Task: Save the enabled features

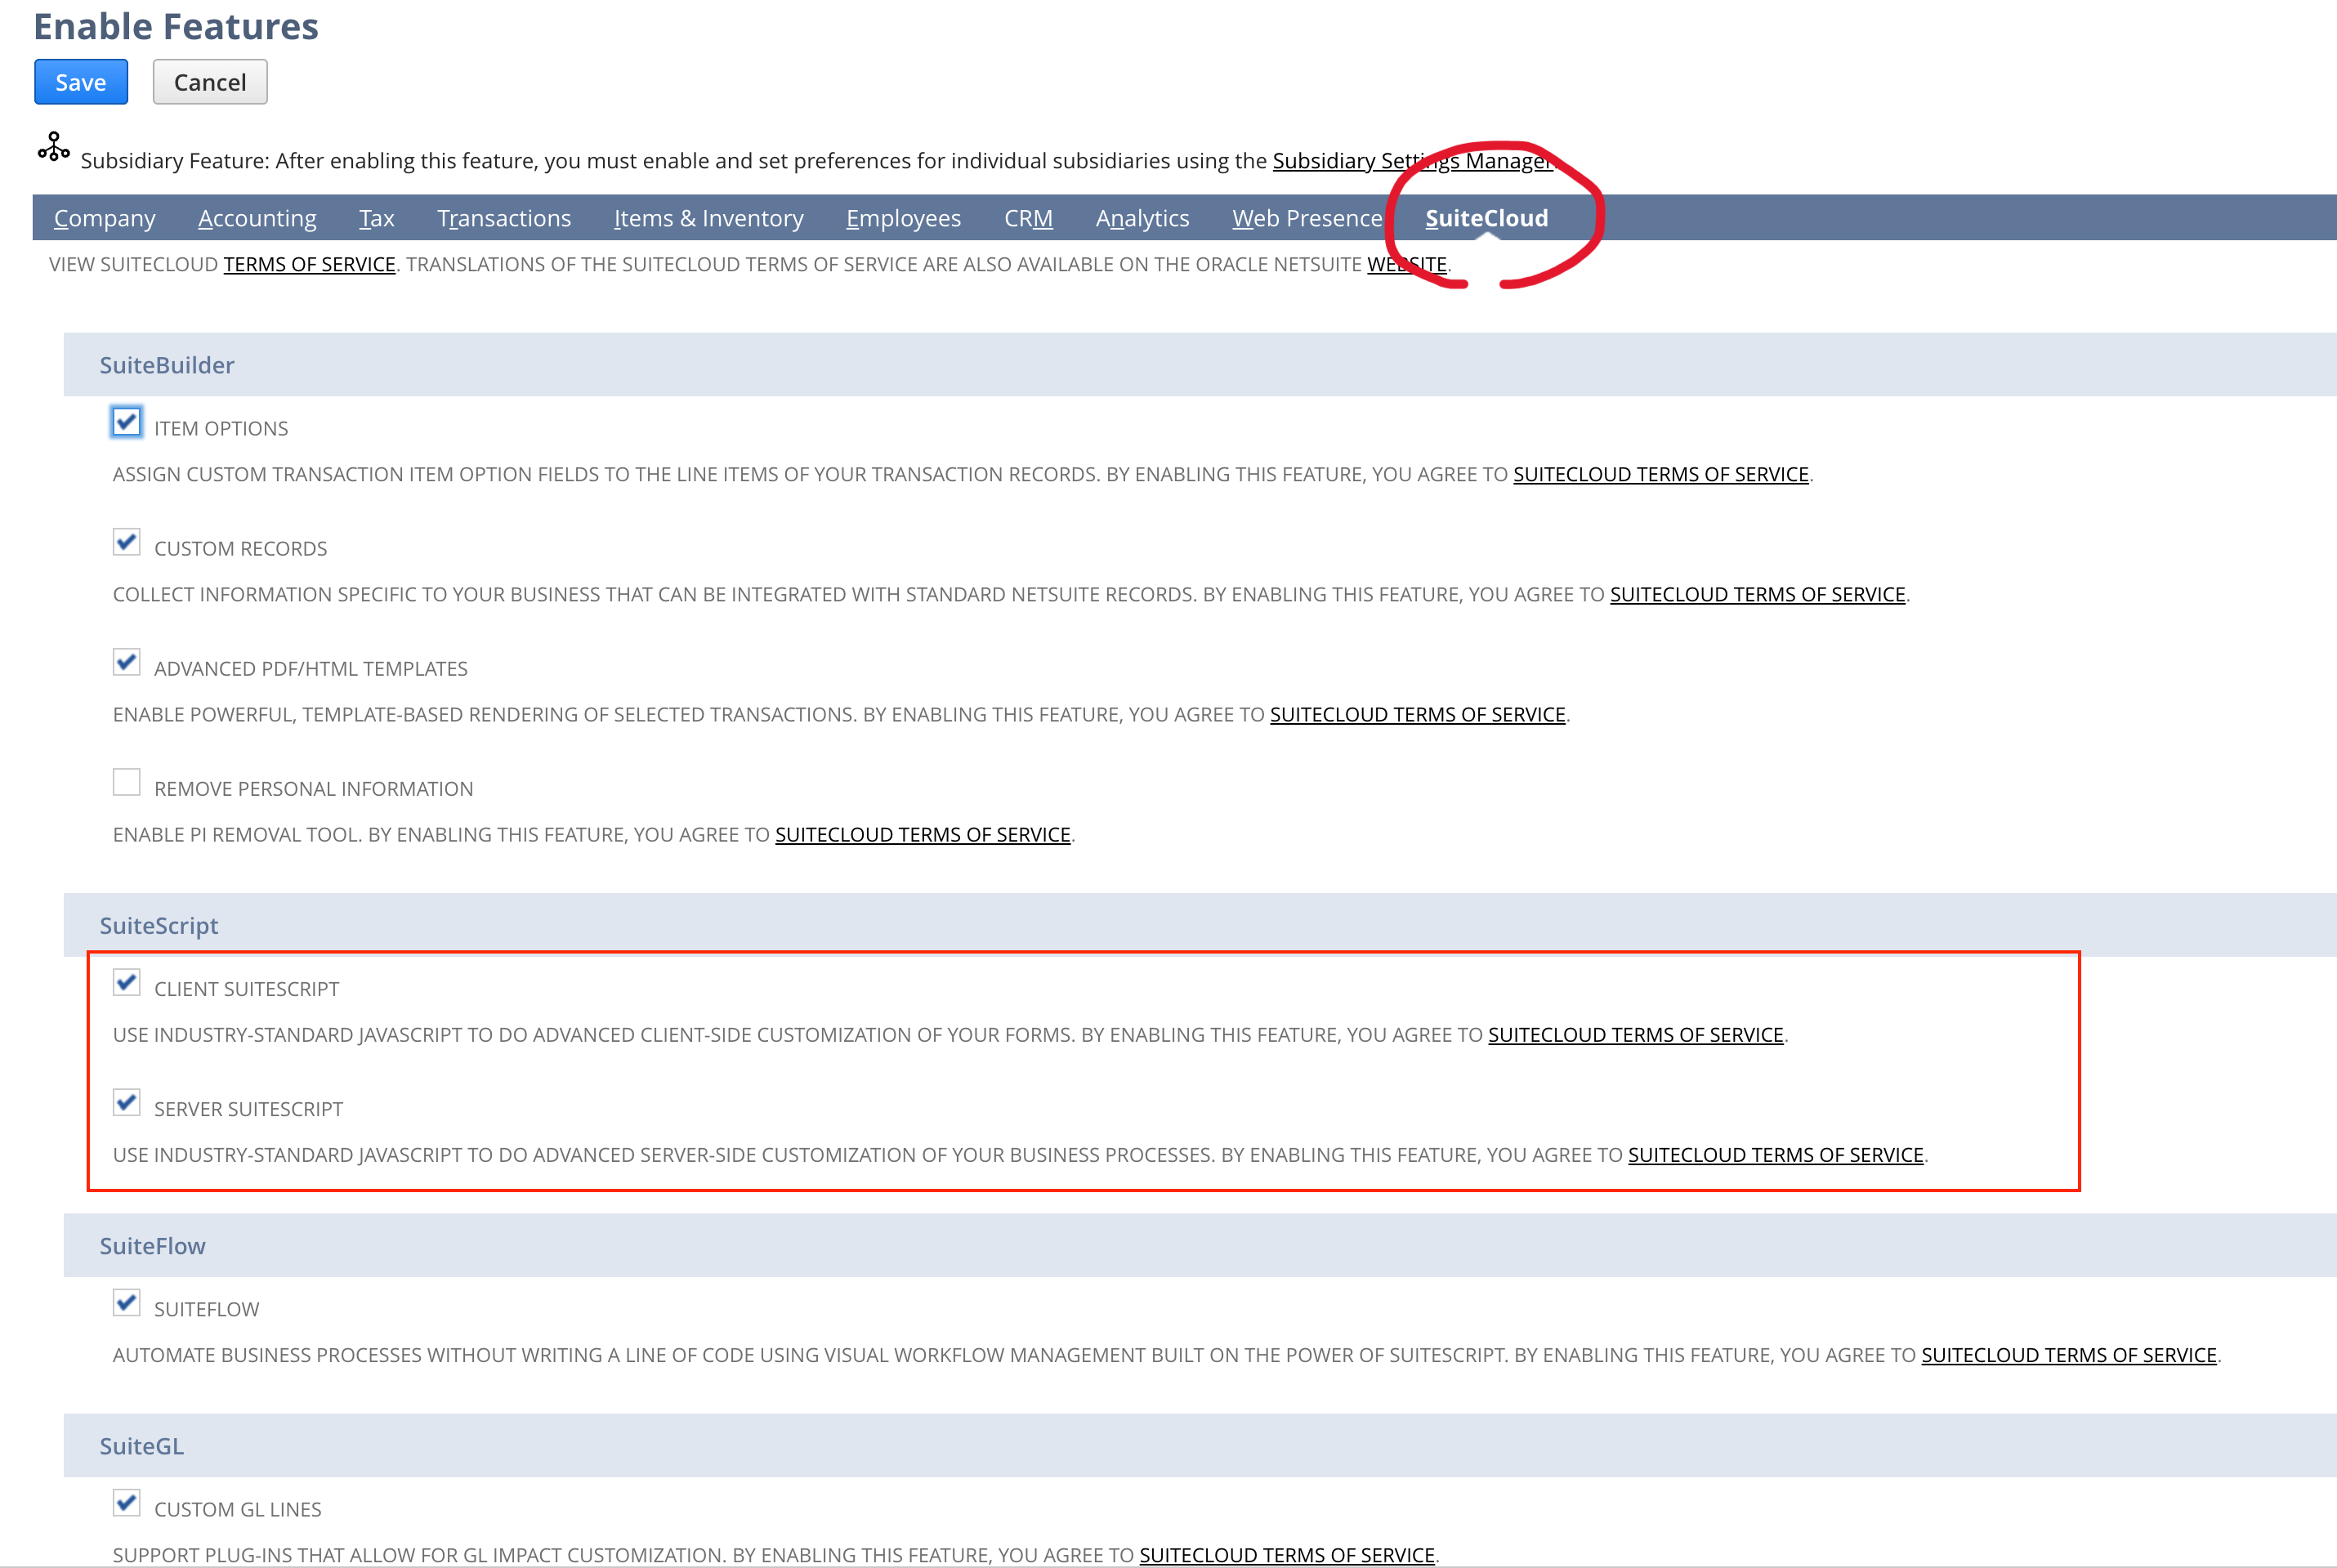Action: (x=81, y=82)
